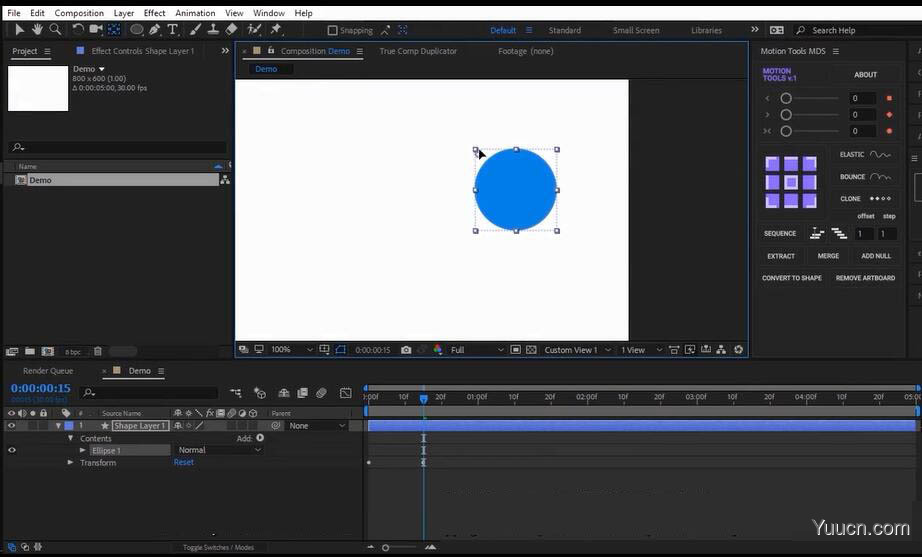Open the zoom 100% magnification dropdown
This screenshot has height=557, width=922.
point(292,349)
